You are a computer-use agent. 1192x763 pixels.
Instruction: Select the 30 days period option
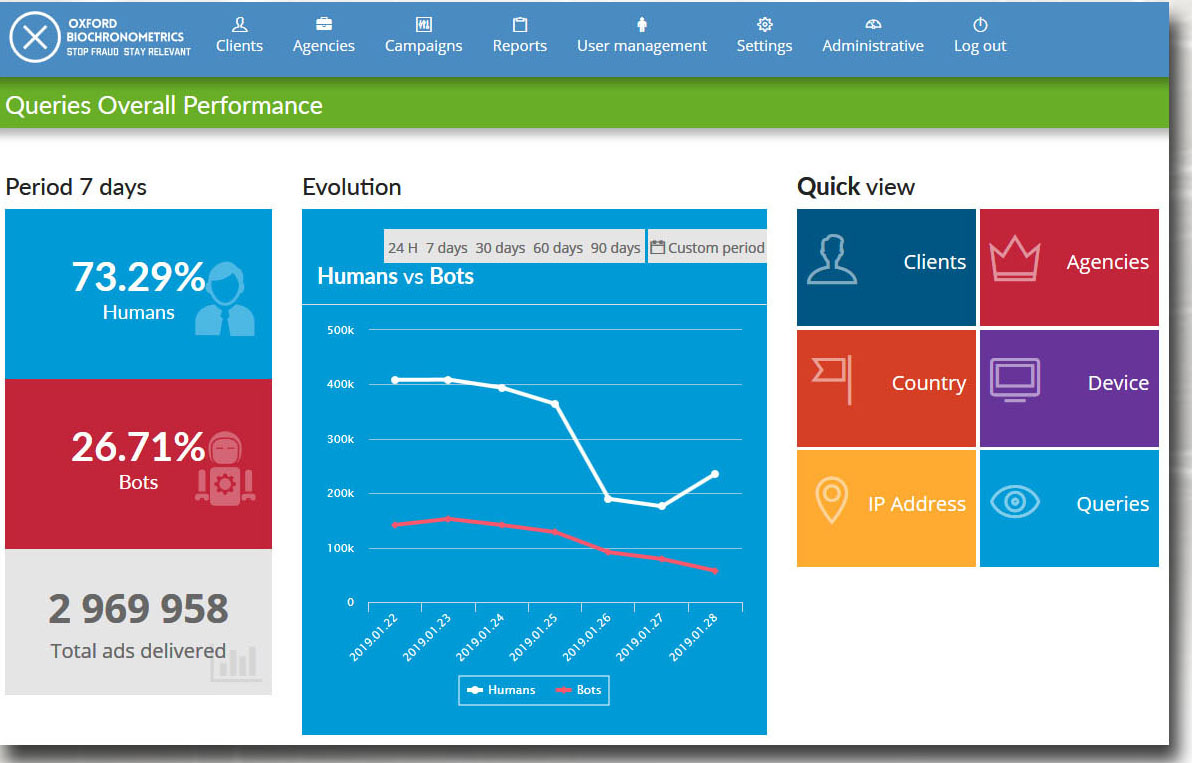500,248
